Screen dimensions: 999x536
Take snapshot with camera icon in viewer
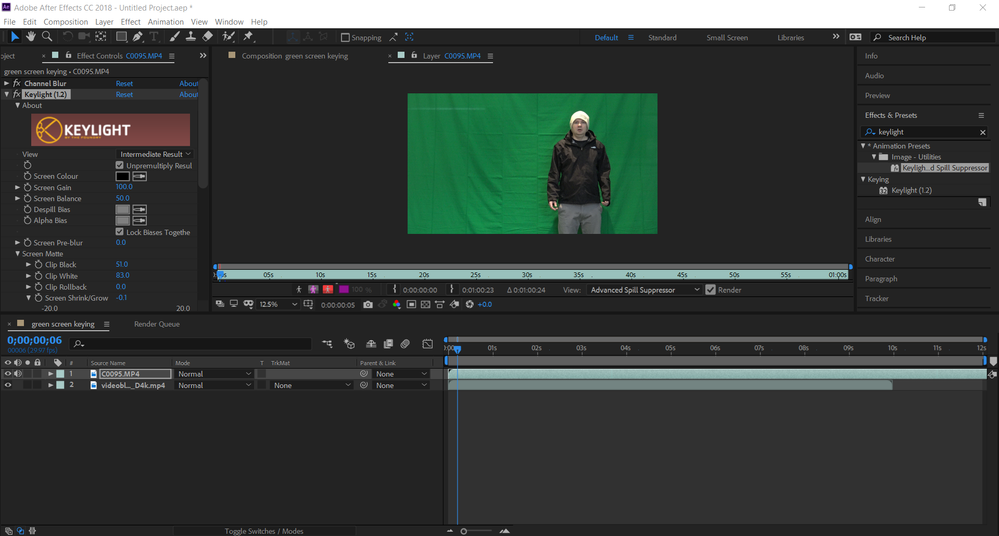click(368, 305)
